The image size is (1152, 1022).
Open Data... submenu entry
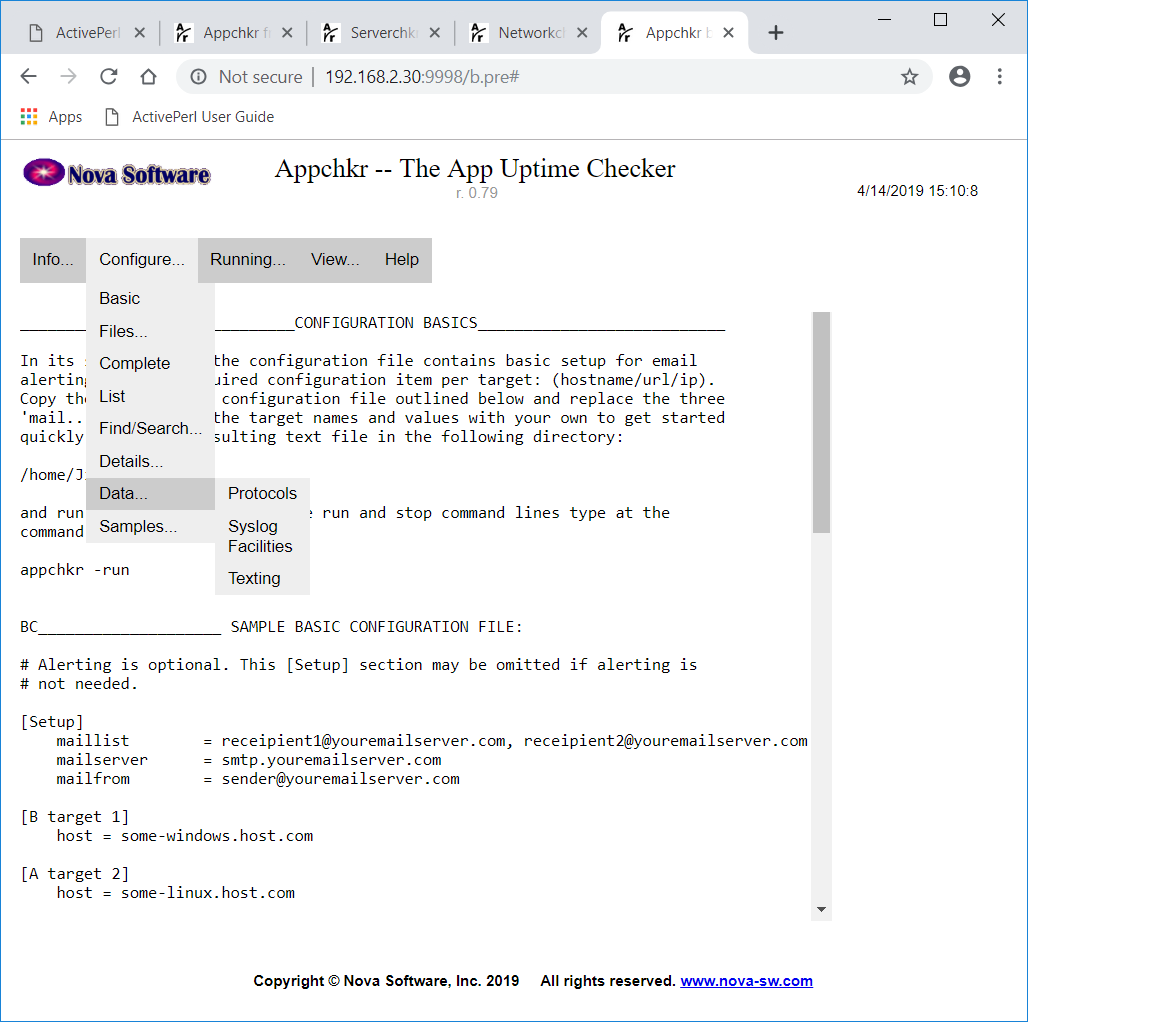click(x=151, y=494)
